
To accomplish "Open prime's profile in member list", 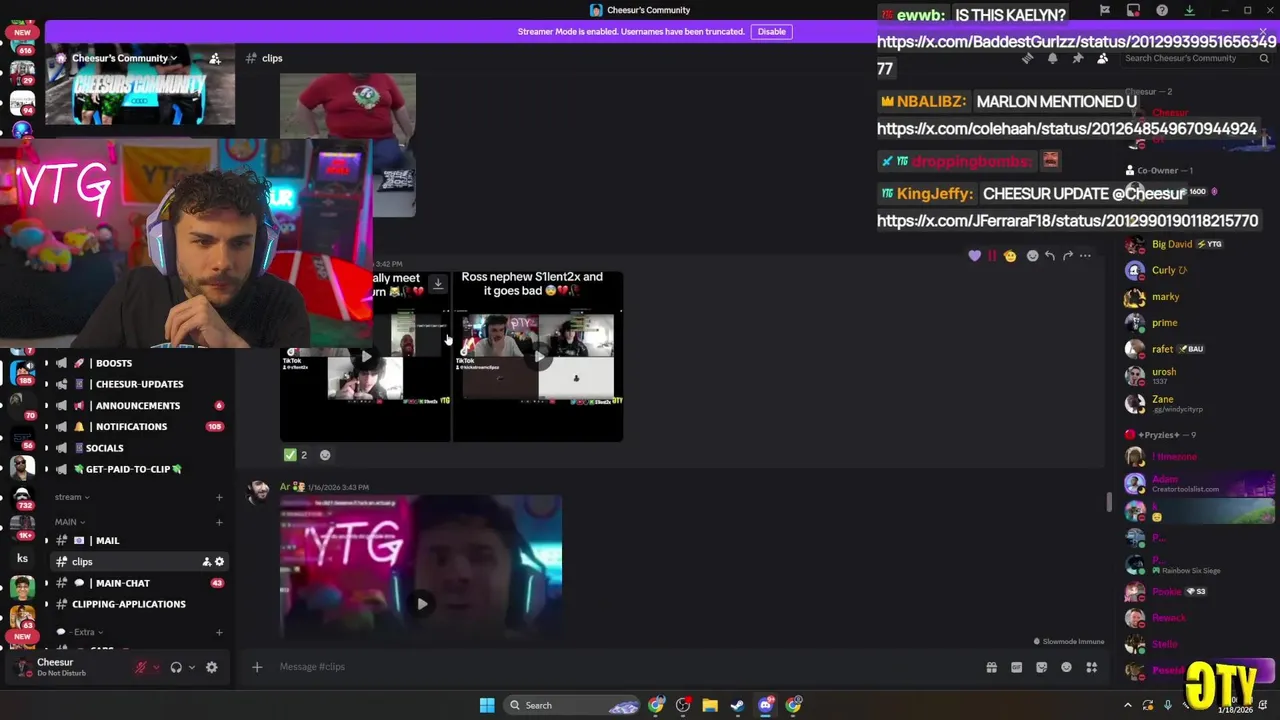I will [1195, 323].
